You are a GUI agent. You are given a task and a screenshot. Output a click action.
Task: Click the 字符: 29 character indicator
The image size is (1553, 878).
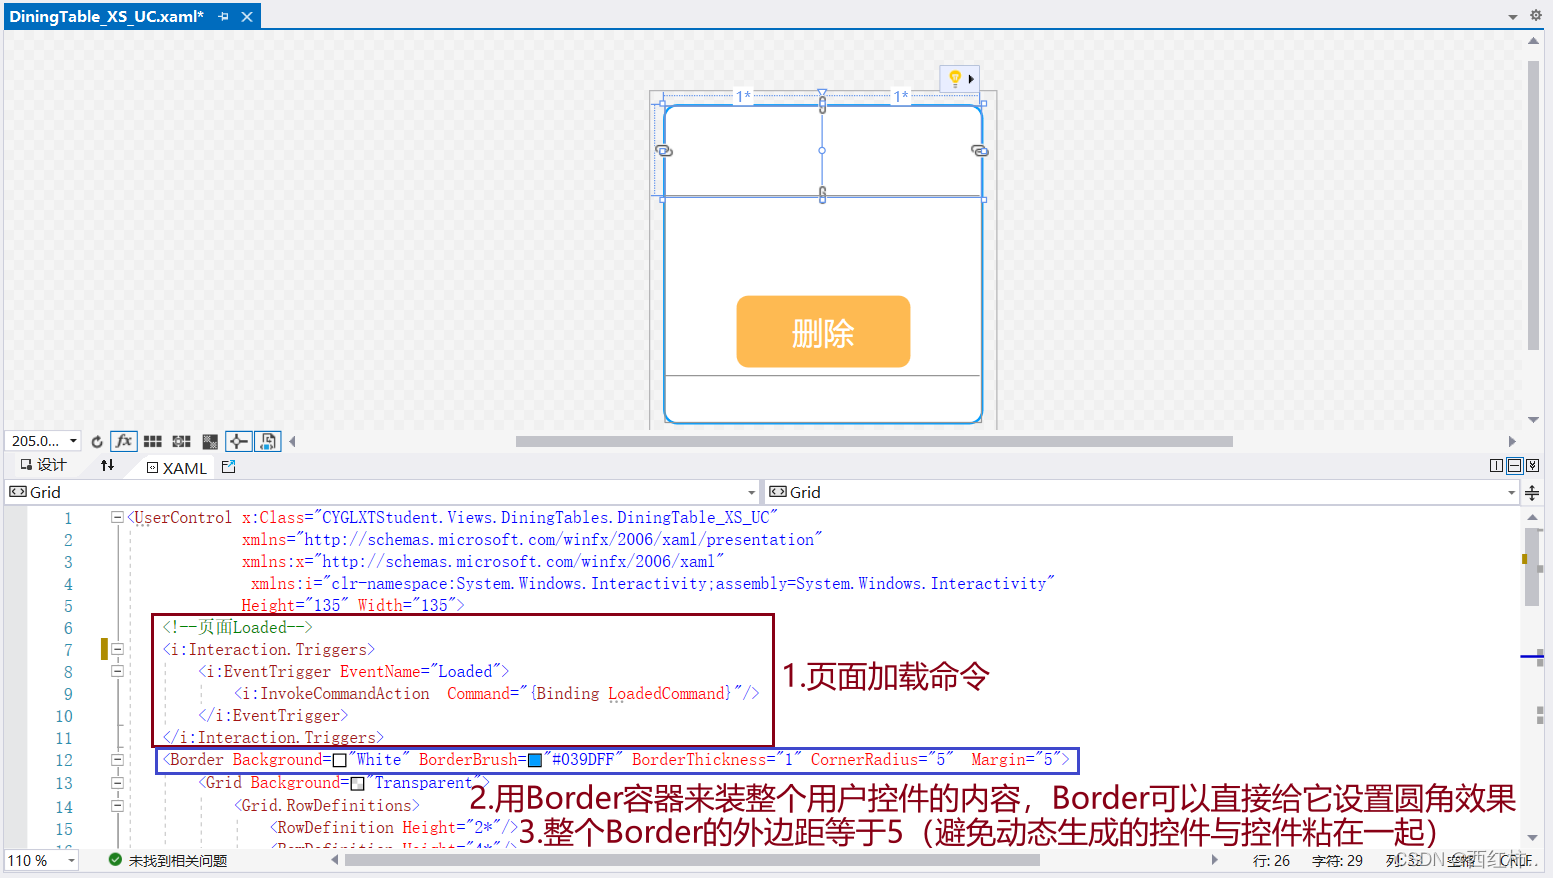click(1337, 861)
